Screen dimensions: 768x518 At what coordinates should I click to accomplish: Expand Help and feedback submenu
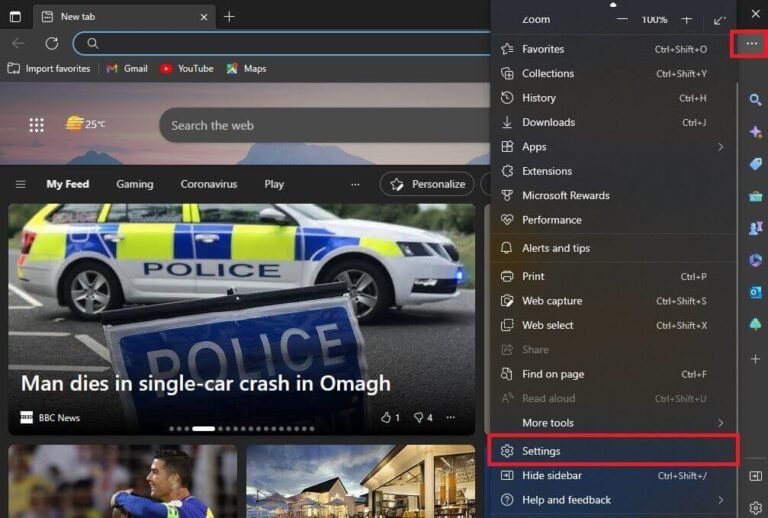(x=720, y=500)
